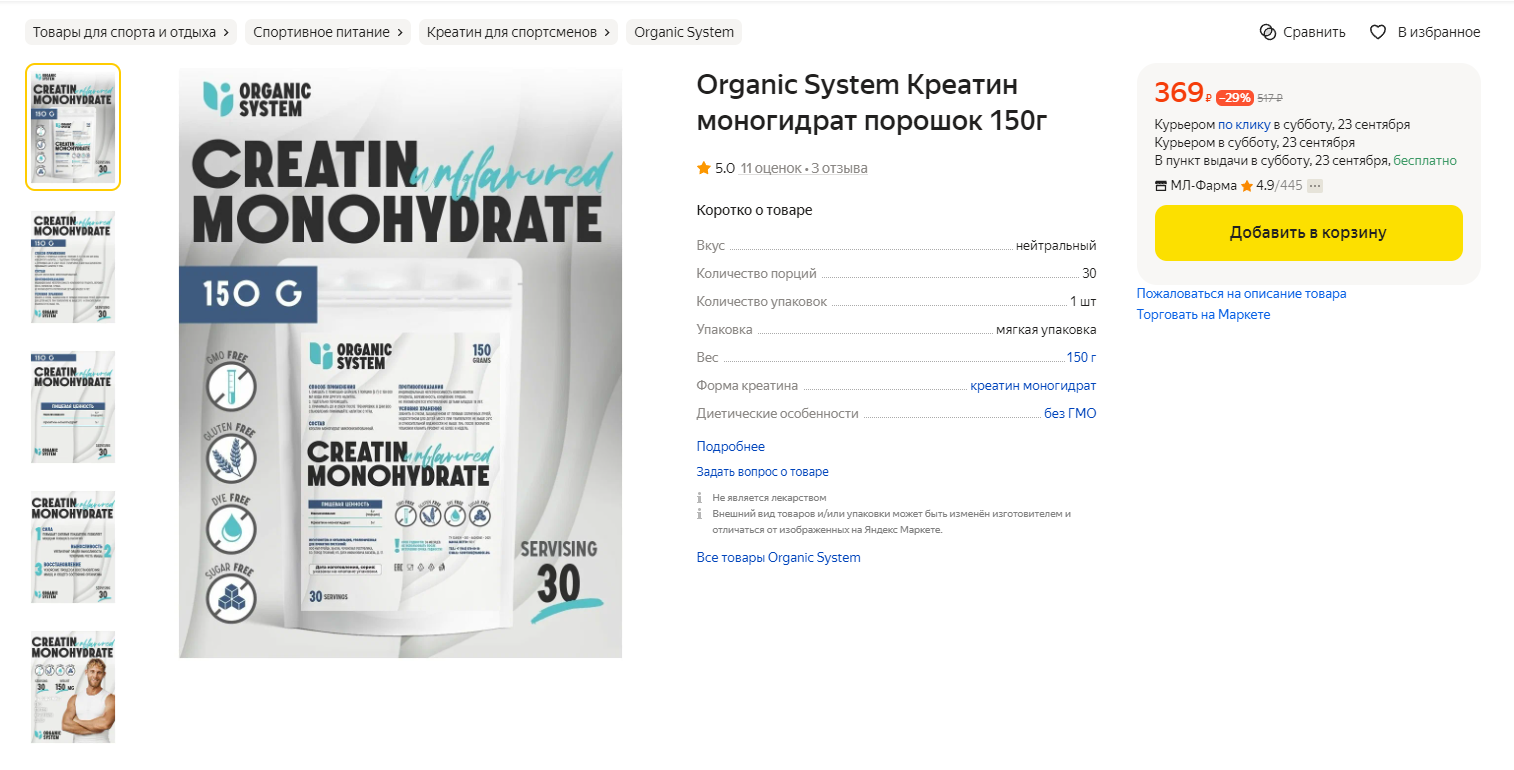
Task: Click Пожаловаться на описание товара link
Action: 1241,293
